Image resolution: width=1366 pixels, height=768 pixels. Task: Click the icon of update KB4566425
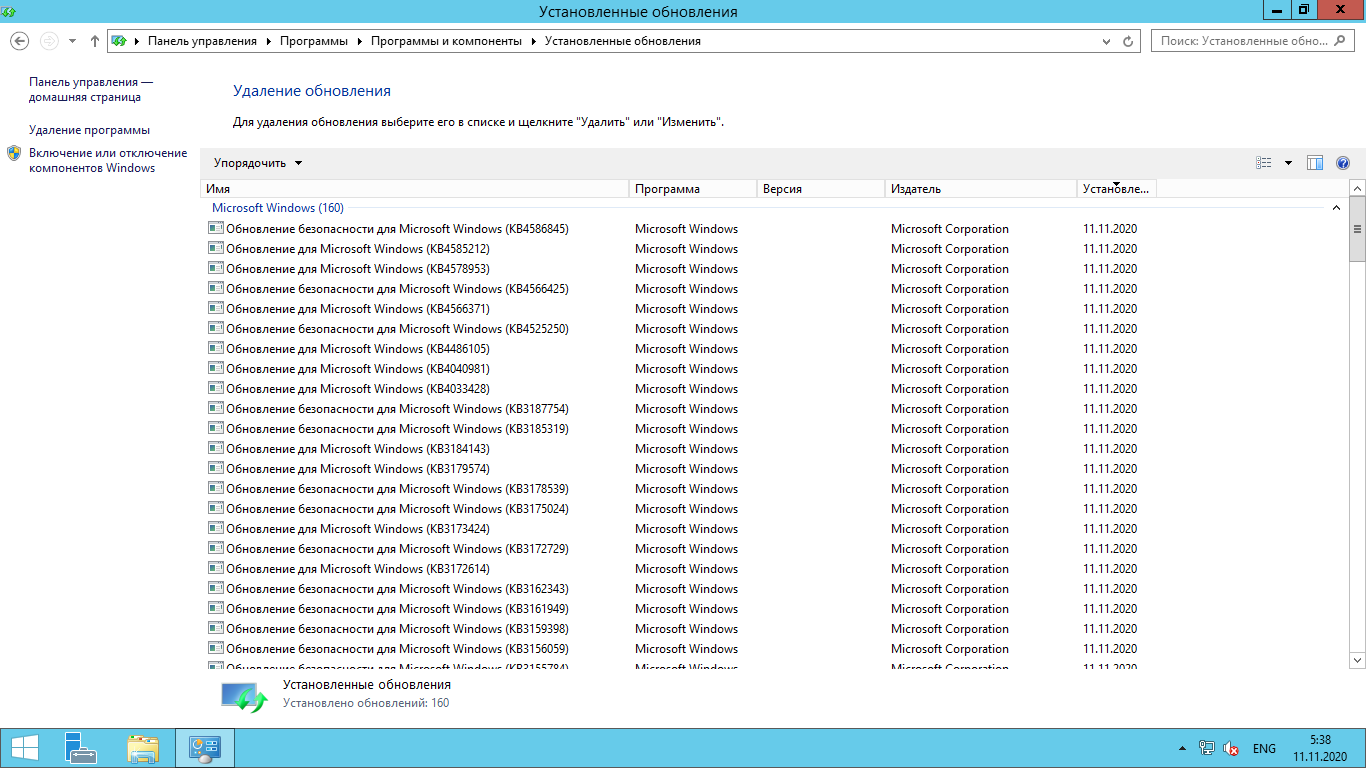coord(215,288)
